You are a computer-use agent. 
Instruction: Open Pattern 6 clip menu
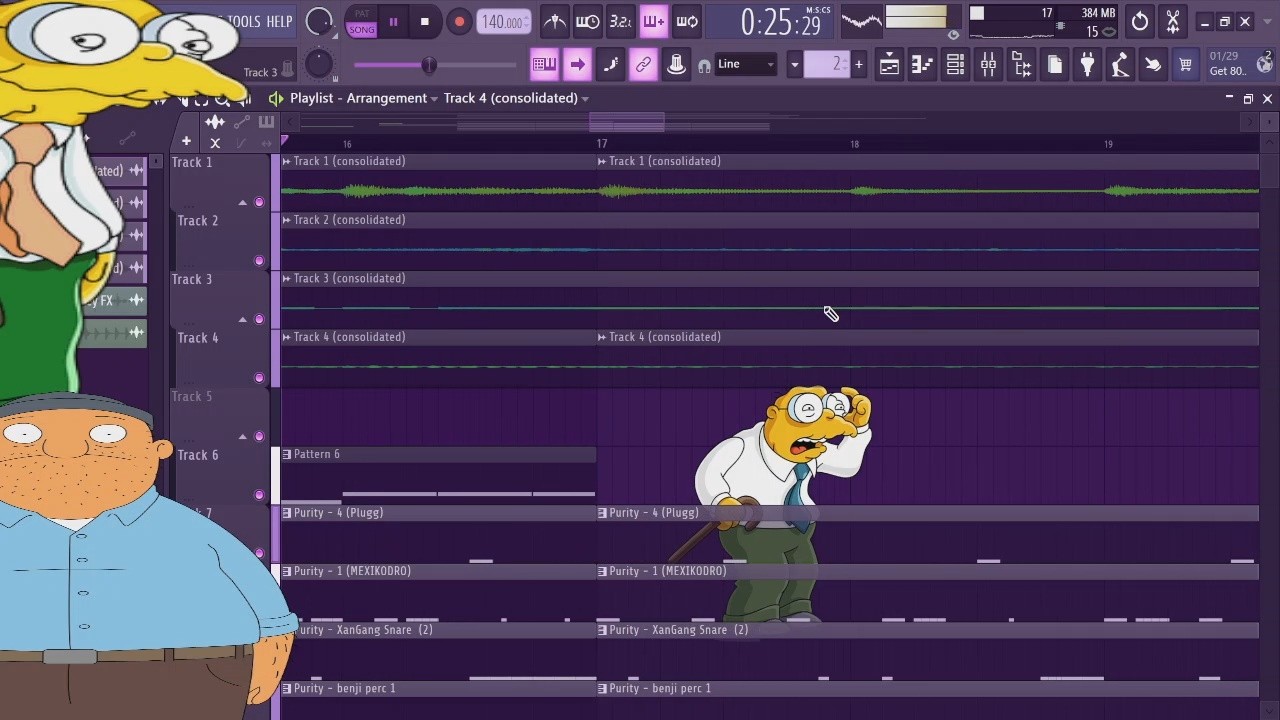pos(287,454)
